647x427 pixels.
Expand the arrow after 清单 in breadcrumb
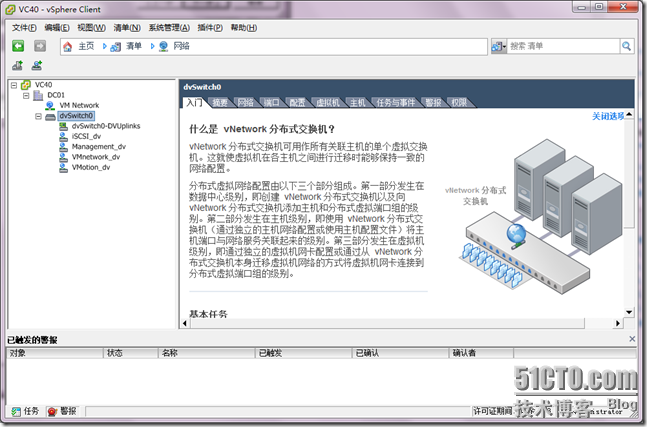152,46
